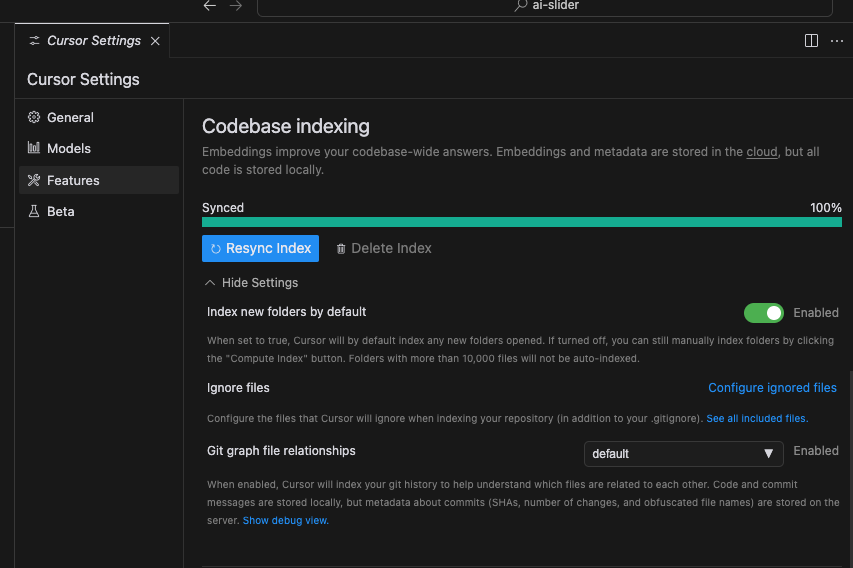
Task: Switch to the Cursor Settings tab
Action: coord(93,41)
